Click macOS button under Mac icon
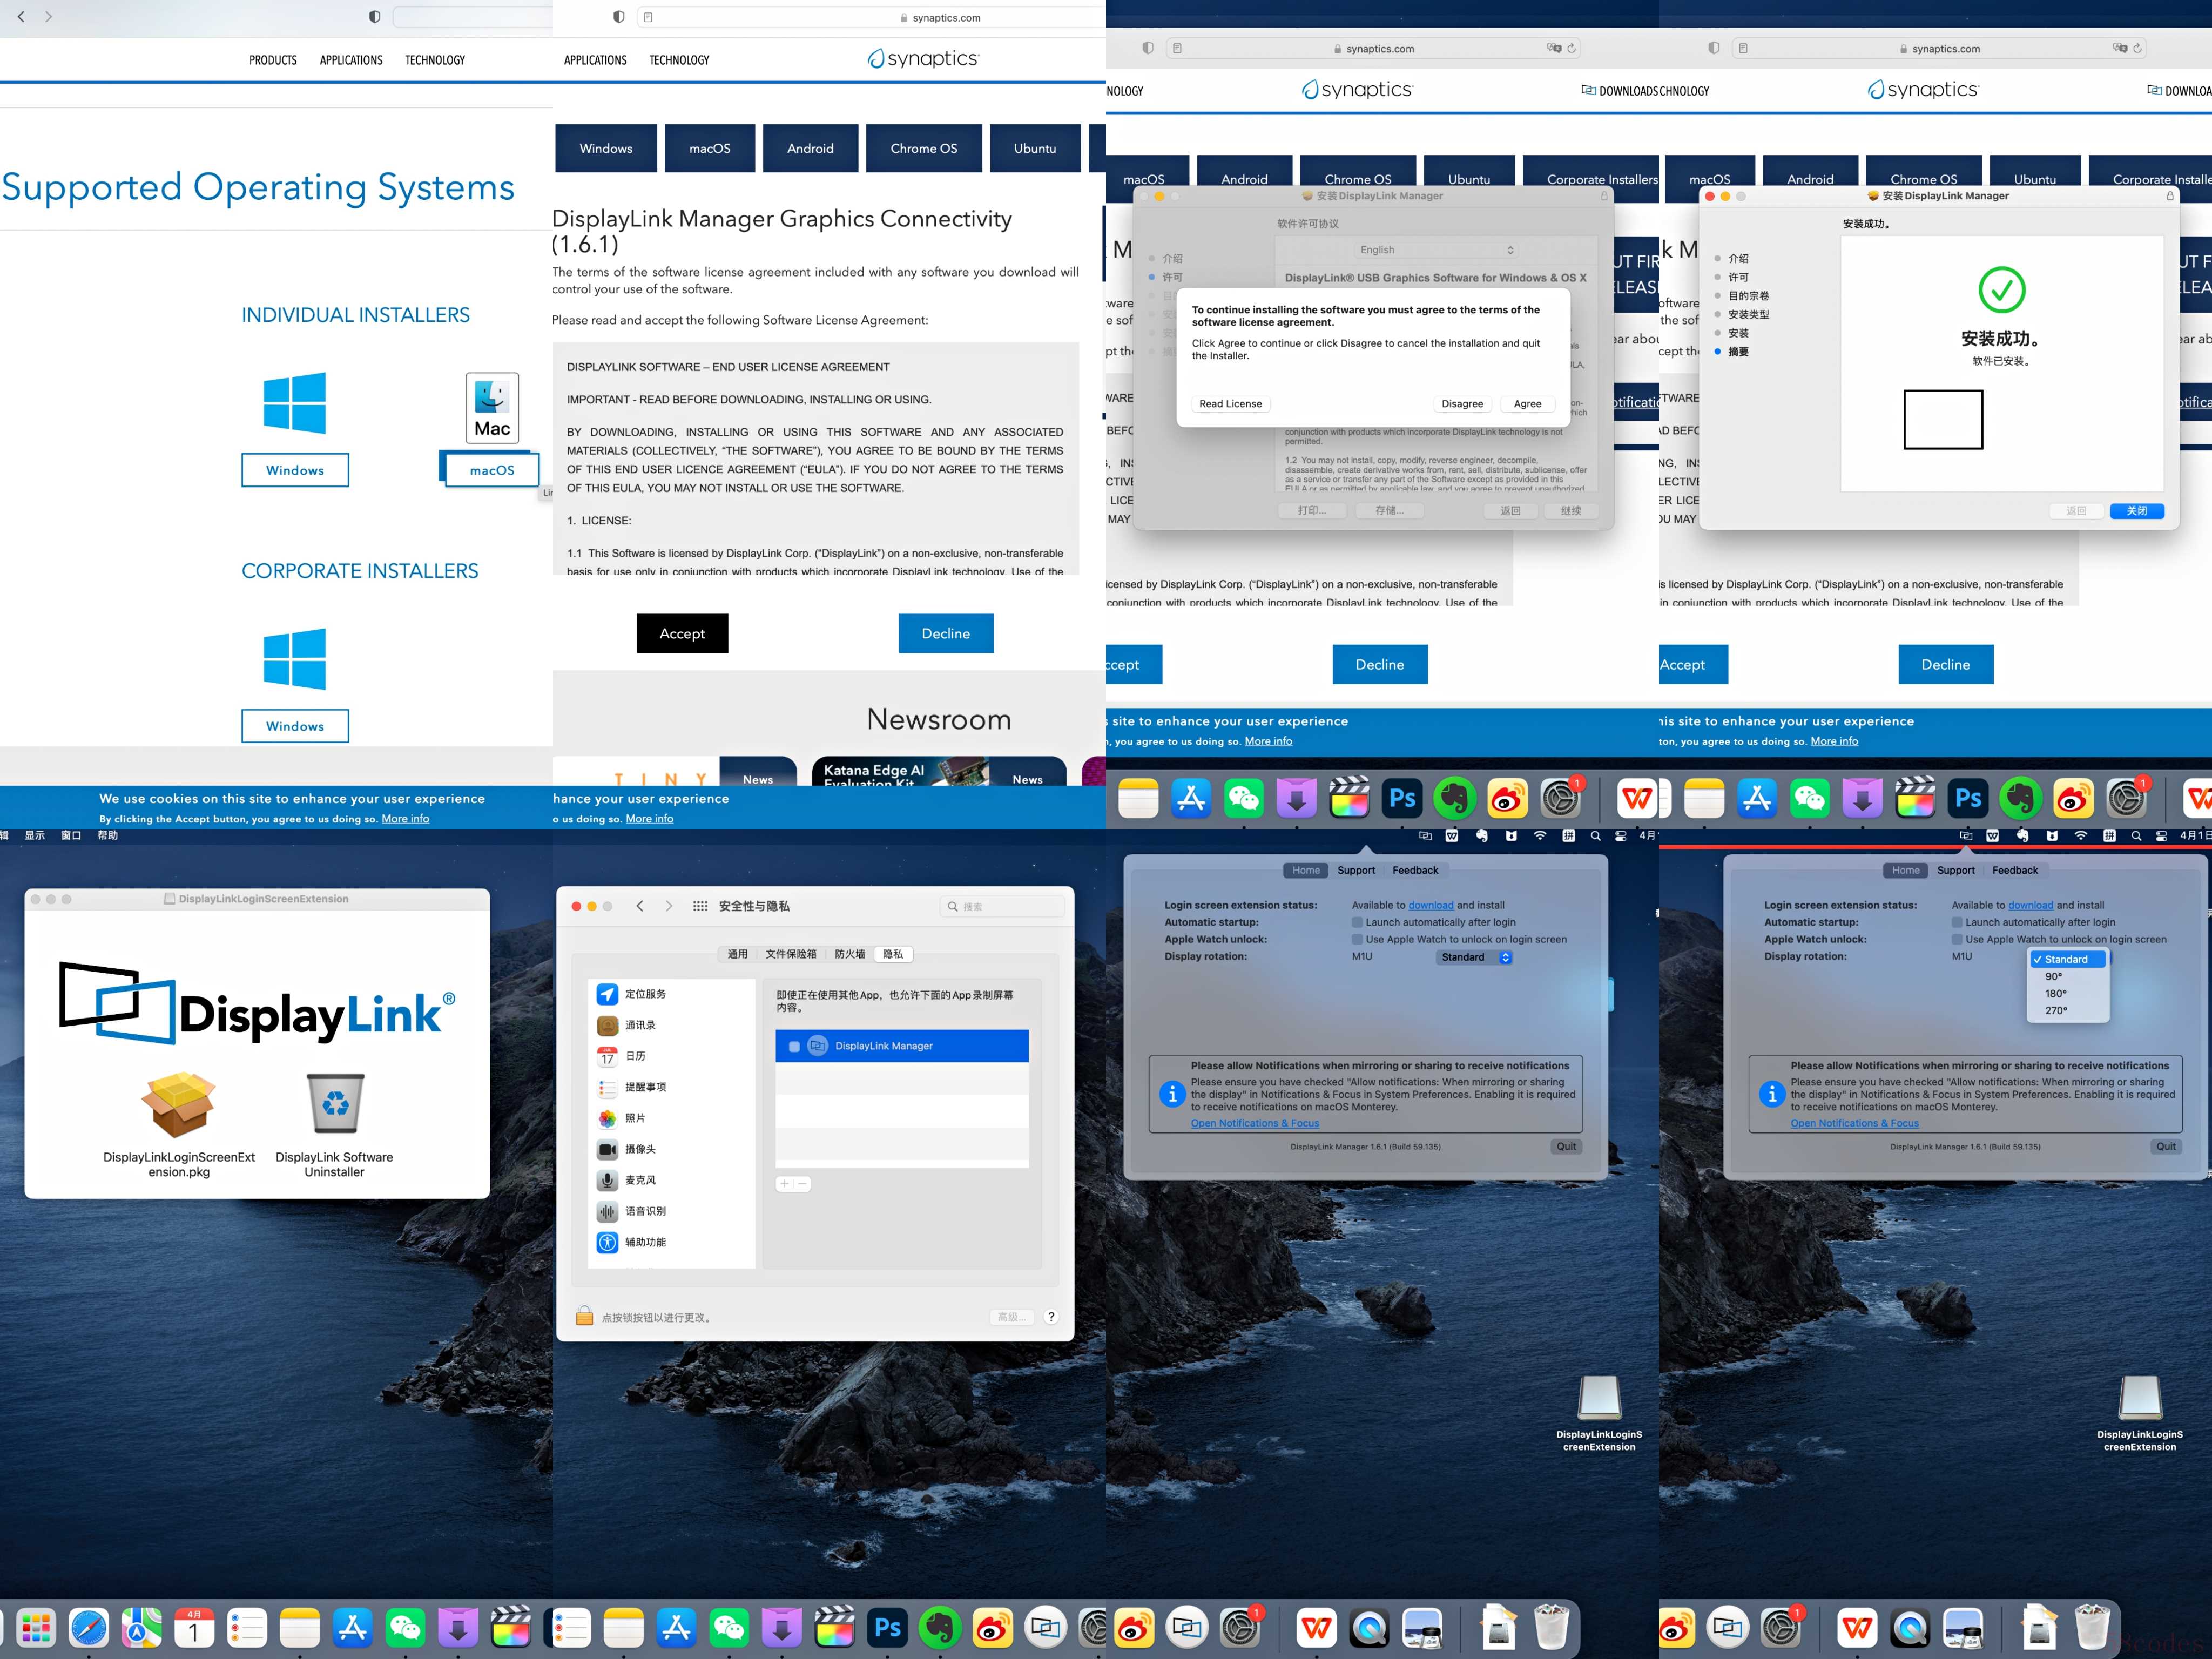 pyautogui.click(x=492, y=470)
